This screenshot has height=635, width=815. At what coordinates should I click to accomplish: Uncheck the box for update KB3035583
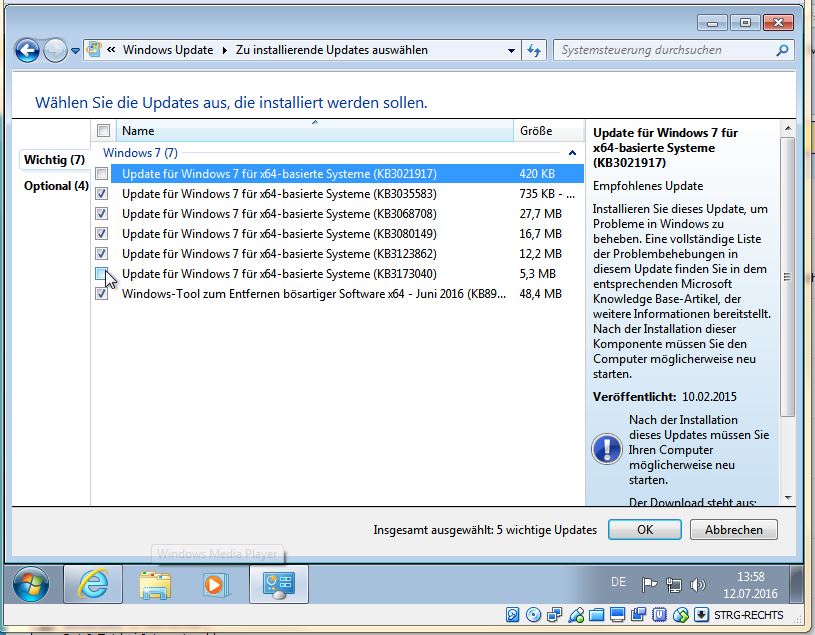[x=102, y=194]
